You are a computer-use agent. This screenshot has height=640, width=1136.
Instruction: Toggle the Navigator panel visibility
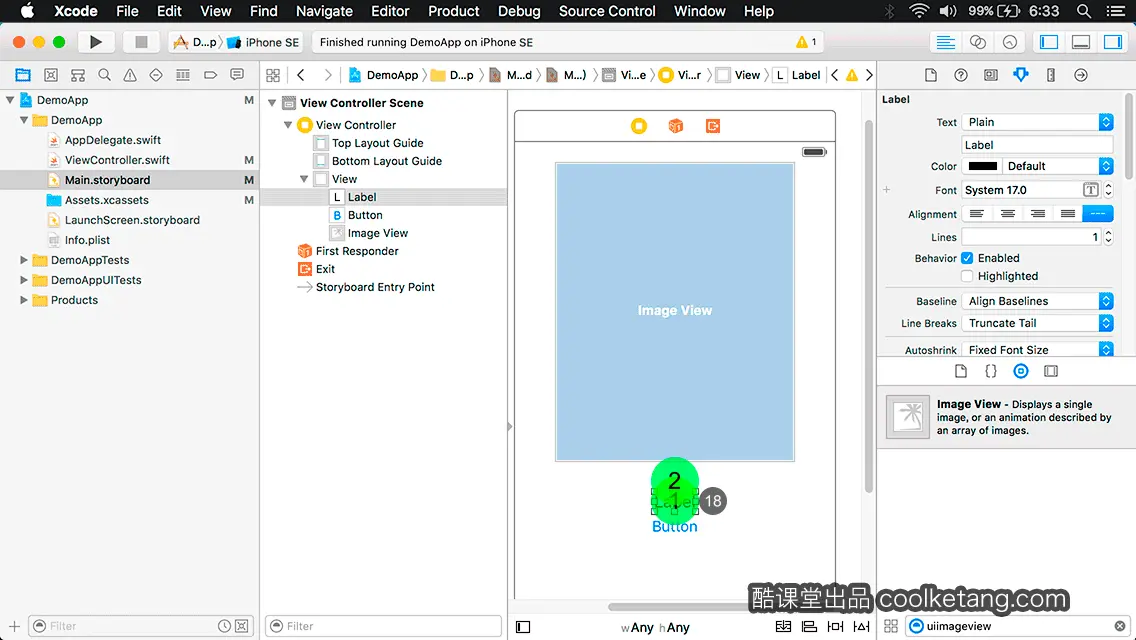[x=1048, y=42]
